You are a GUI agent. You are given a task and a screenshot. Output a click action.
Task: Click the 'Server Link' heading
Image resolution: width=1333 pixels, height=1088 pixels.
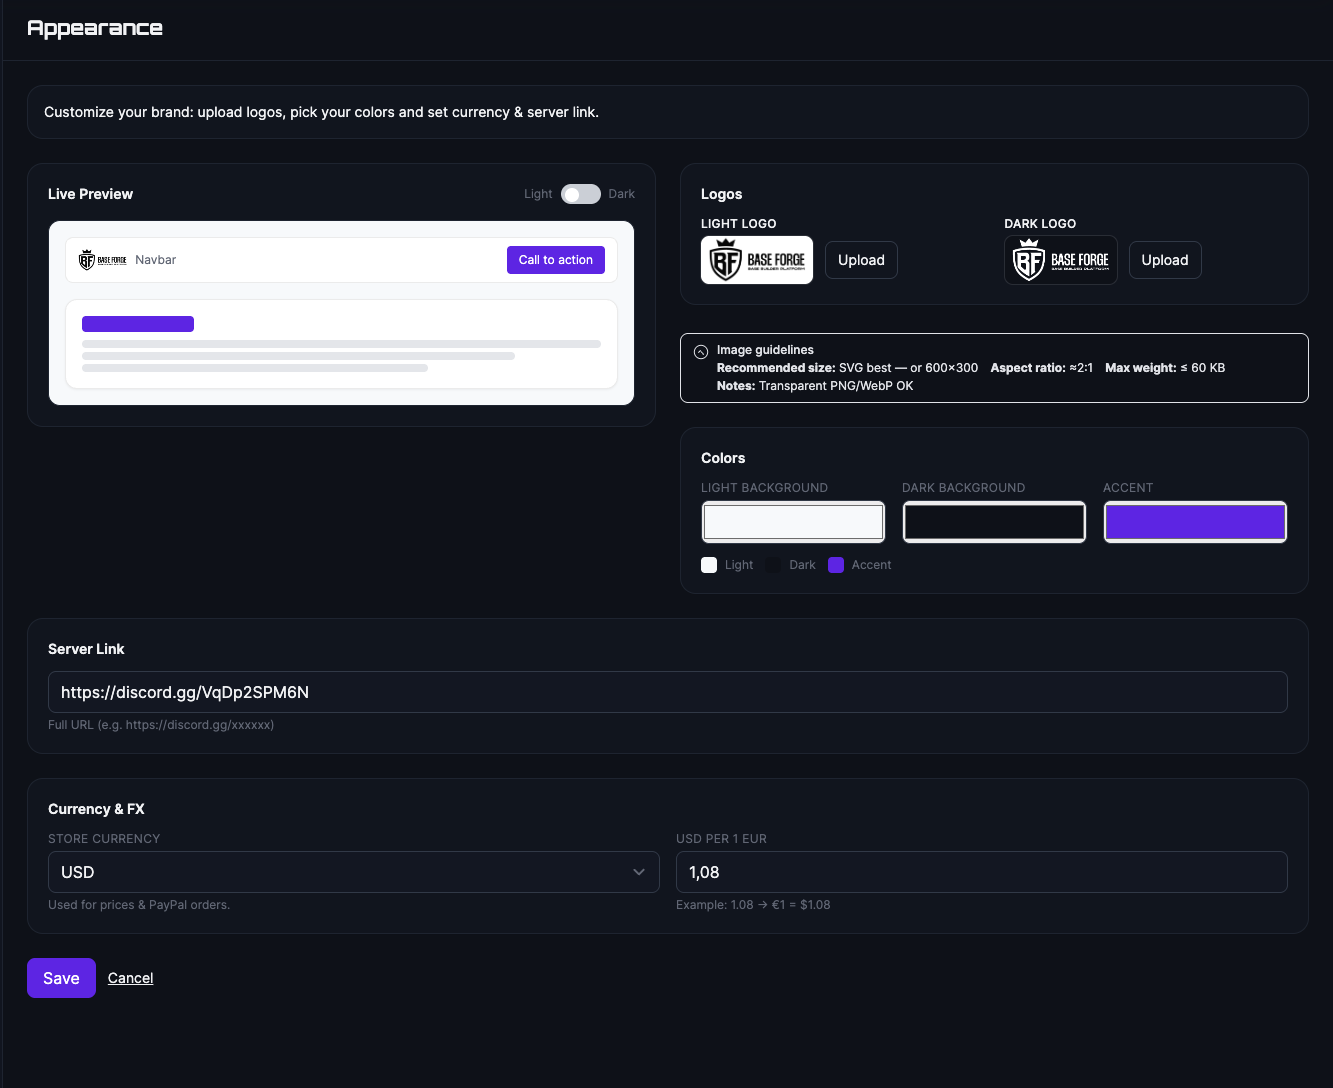click(86, 649)
